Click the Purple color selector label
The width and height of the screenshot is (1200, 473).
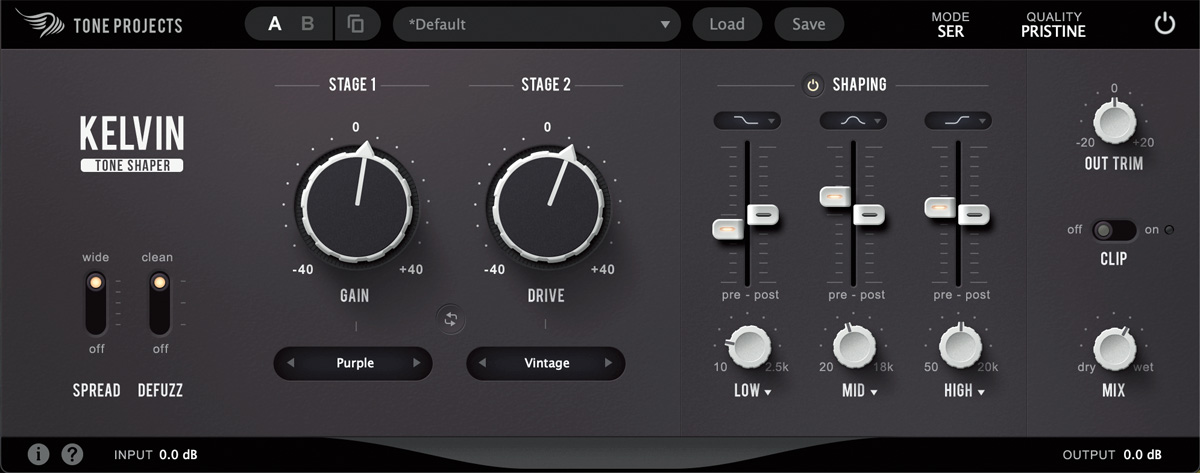tap(354, 363)
